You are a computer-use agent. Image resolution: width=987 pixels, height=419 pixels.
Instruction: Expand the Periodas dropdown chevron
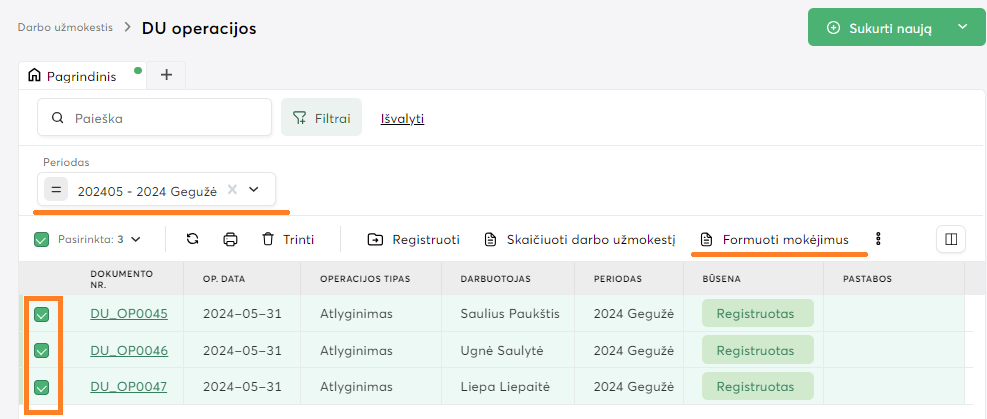[254, 189]
